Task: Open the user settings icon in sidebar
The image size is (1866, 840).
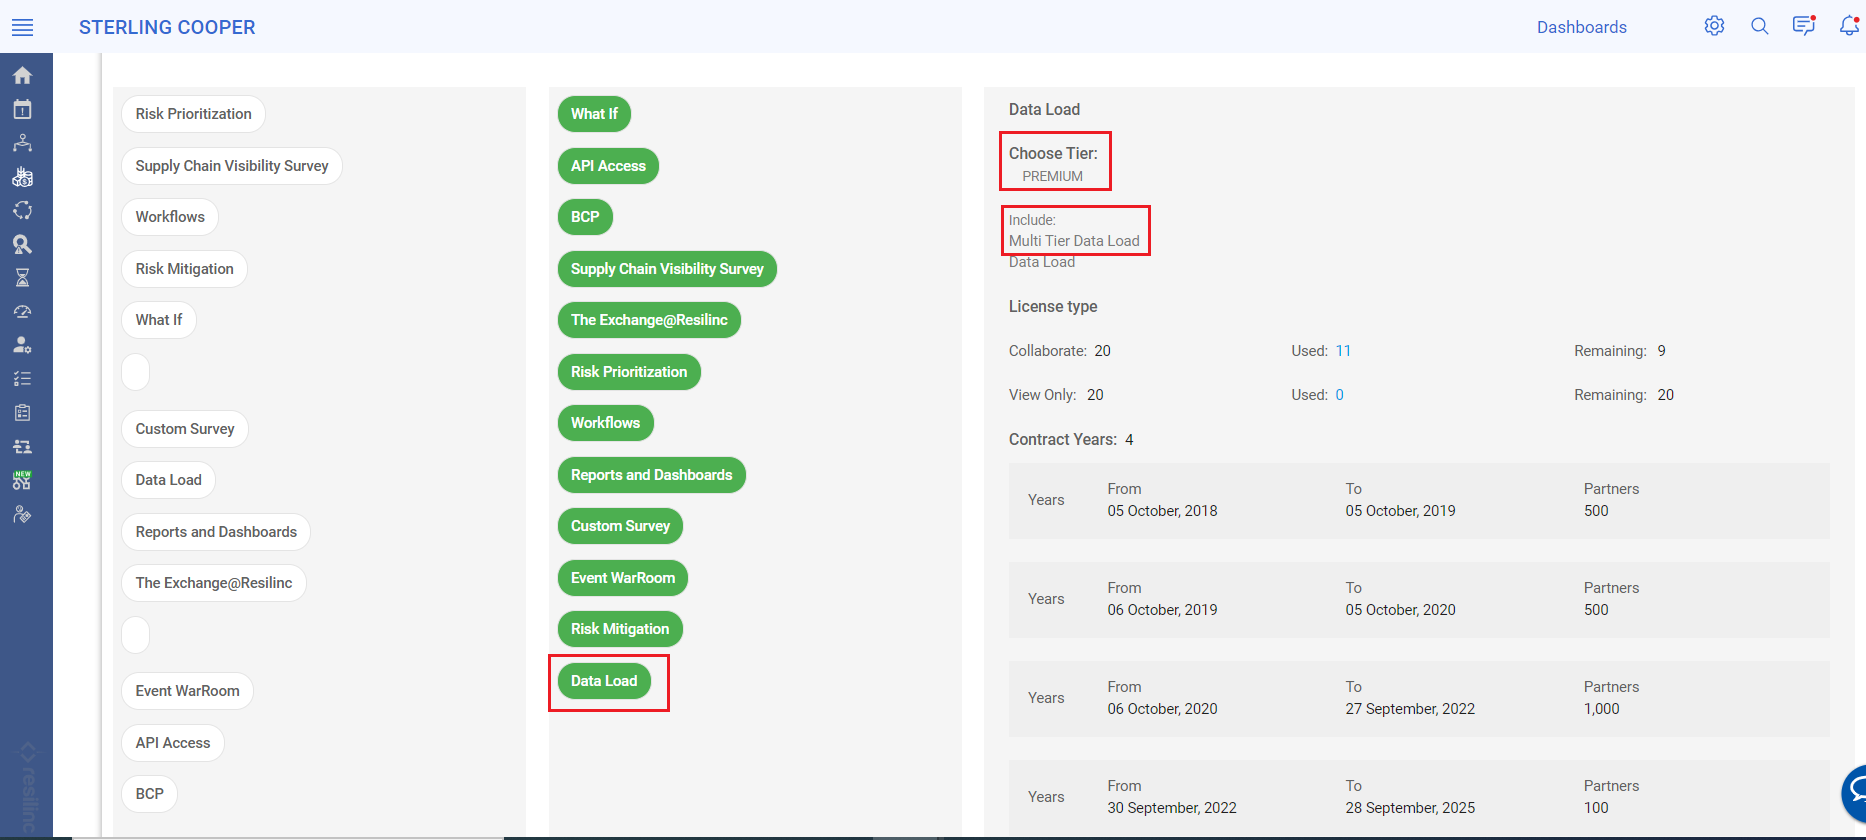Action: 22,345
